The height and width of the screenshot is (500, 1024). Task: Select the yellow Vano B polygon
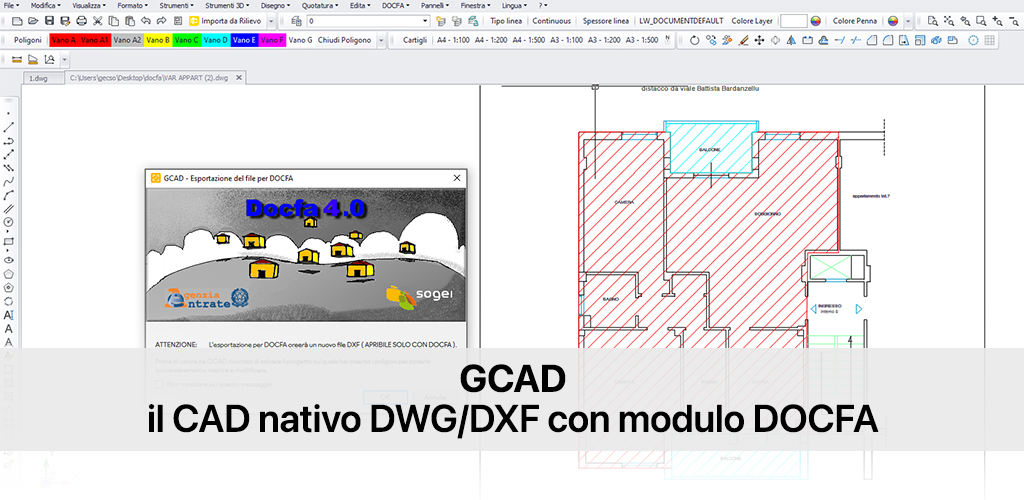click(159, 40)
